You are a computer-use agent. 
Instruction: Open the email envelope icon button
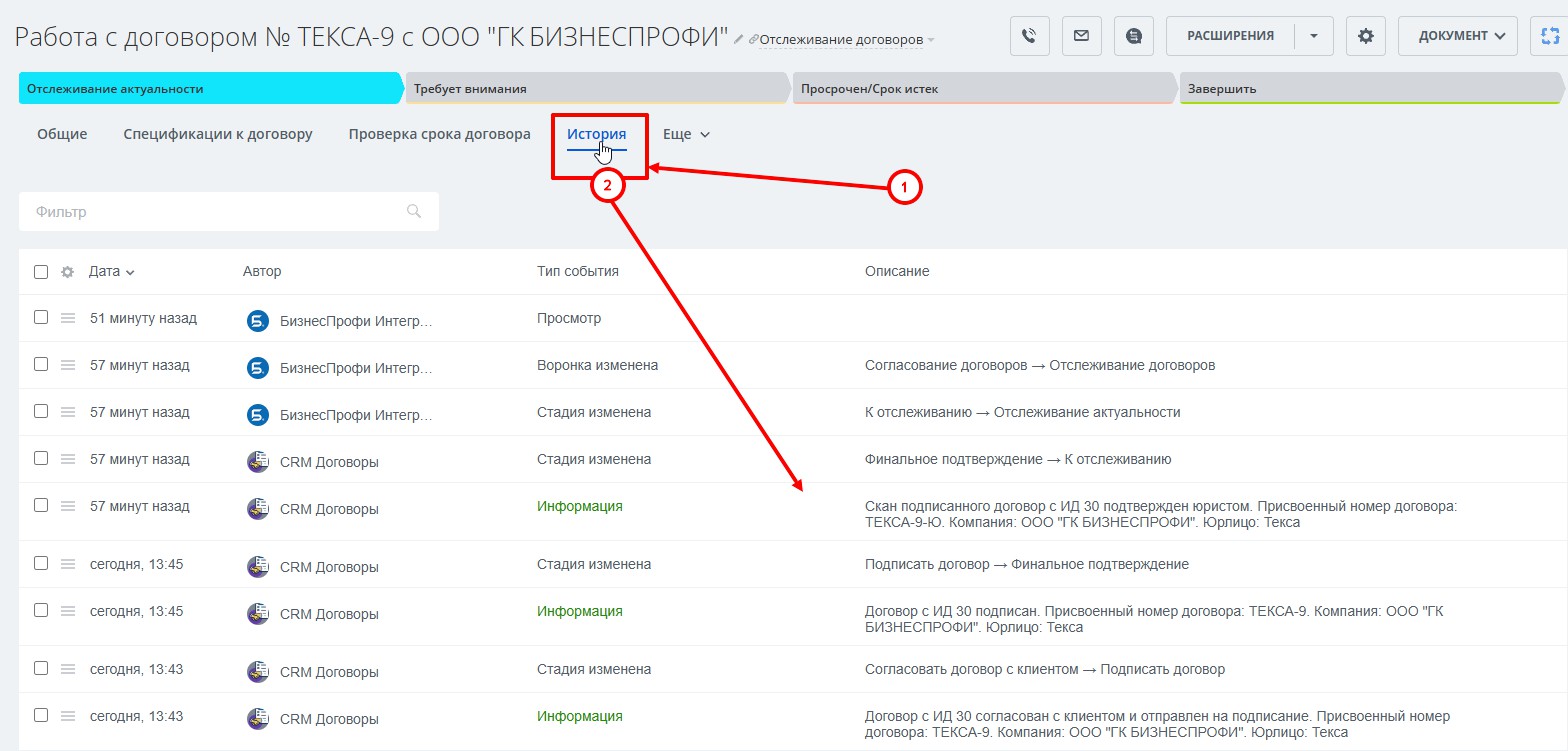[x=1081, y=36]
